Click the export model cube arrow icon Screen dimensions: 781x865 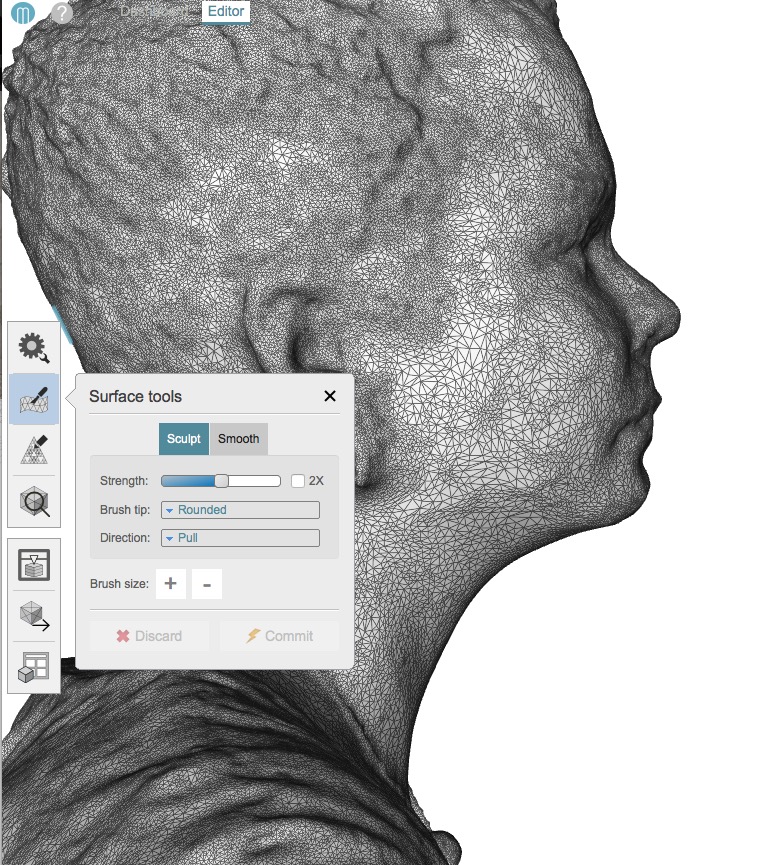tap(34, 616)
